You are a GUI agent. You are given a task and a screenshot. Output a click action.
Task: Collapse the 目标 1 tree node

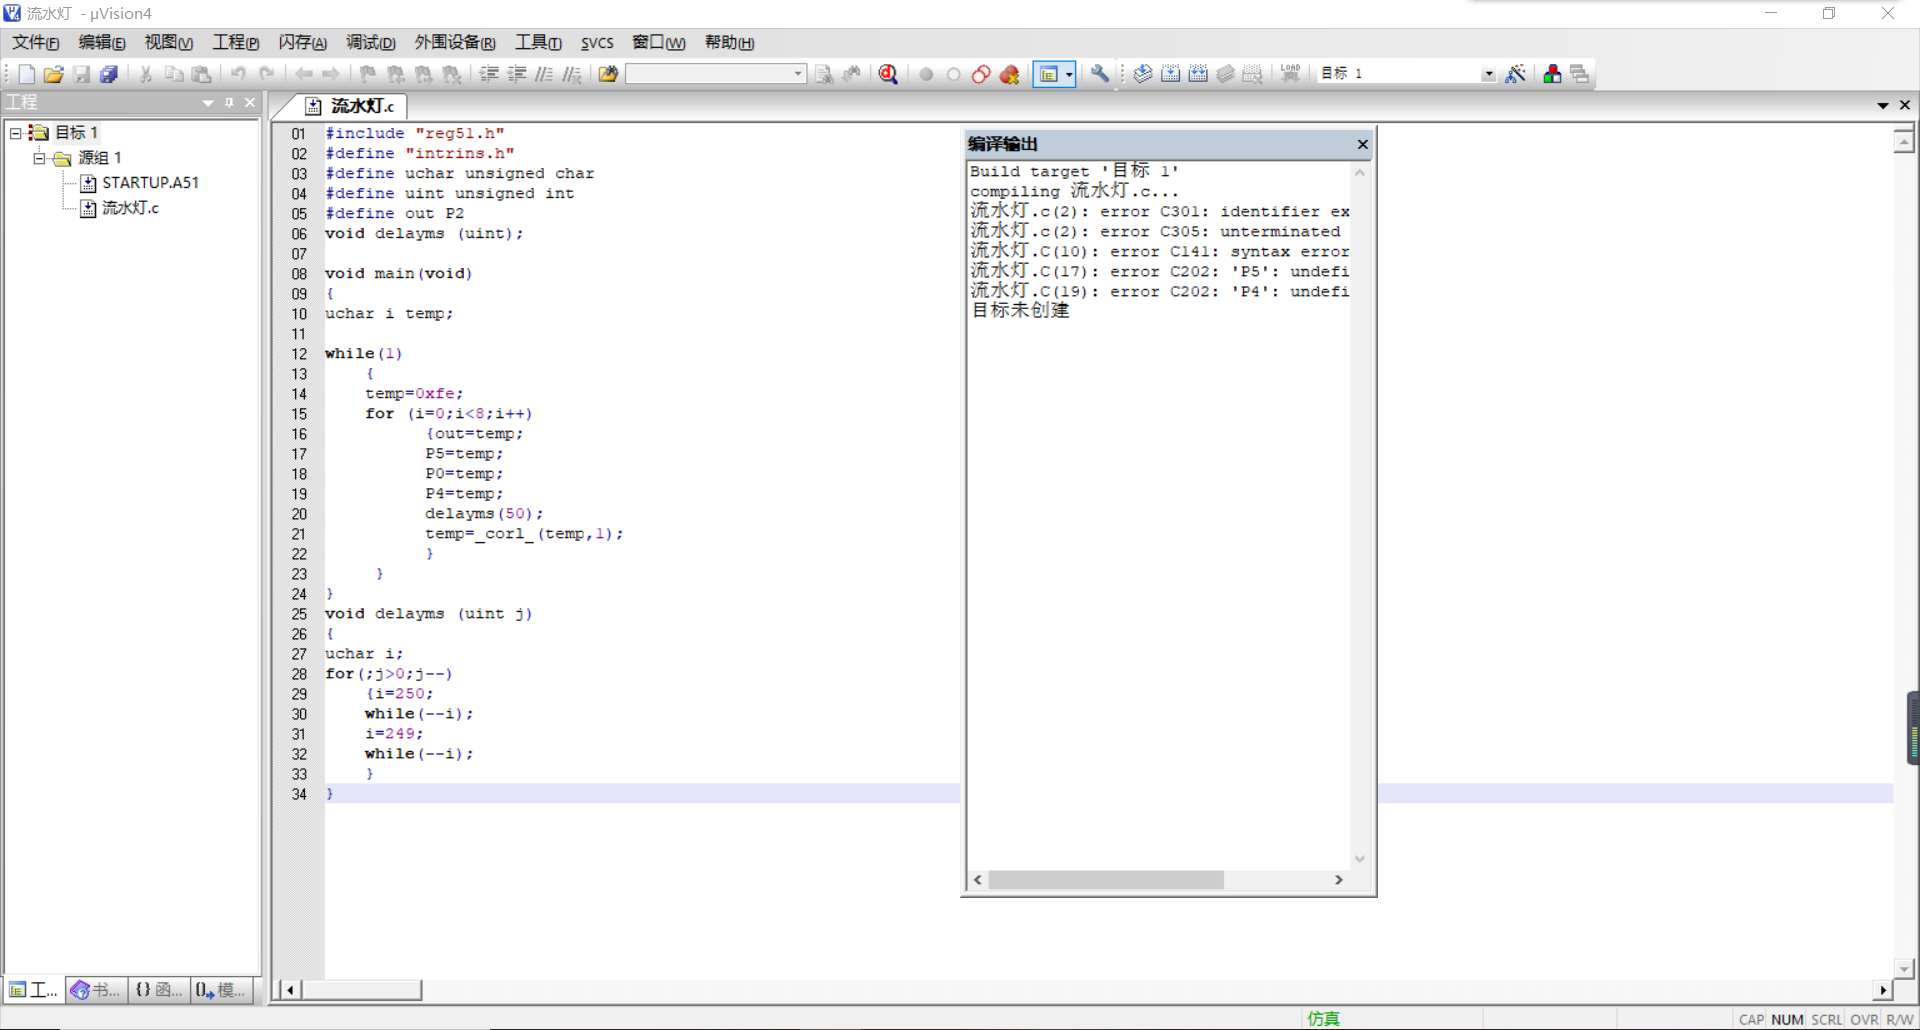(16, 133)
